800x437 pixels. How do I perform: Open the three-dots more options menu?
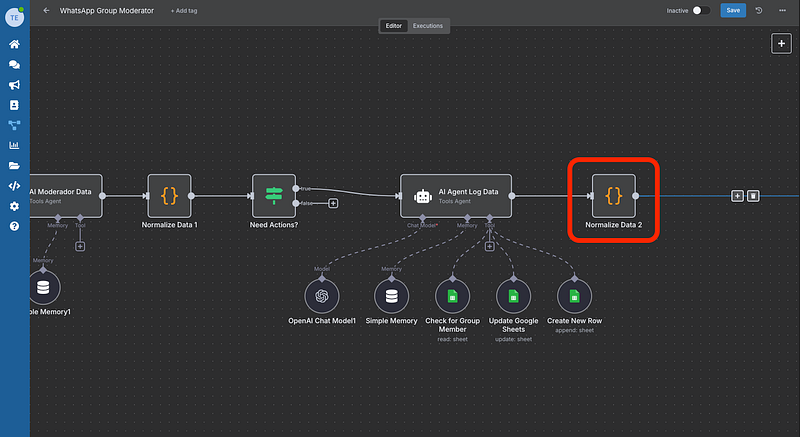point(780,10)
